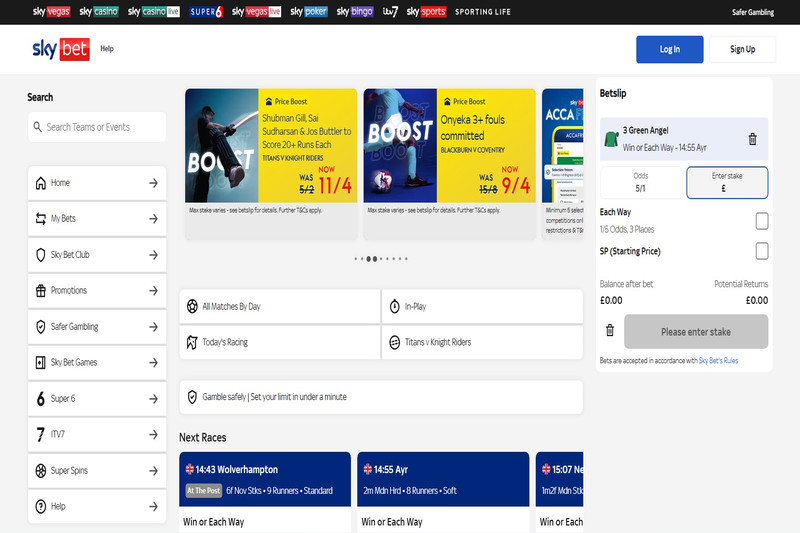Click the Please enter stake button
This screenshot has width=800, height=533.
(x=696, y=332)
